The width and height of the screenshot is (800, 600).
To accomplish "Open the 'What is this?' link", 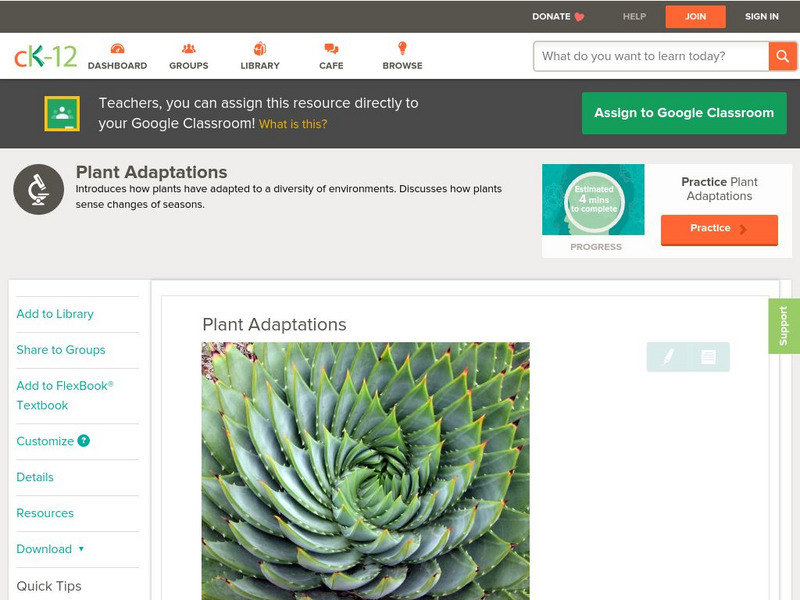I will pos(293,124).
